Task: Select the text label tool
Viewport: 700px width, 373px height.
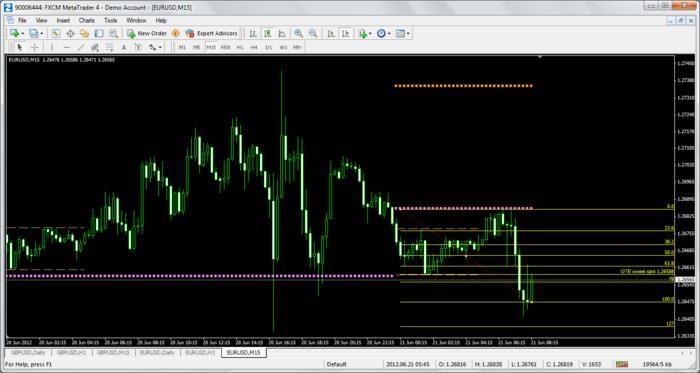Action: [x=124, y=47]
